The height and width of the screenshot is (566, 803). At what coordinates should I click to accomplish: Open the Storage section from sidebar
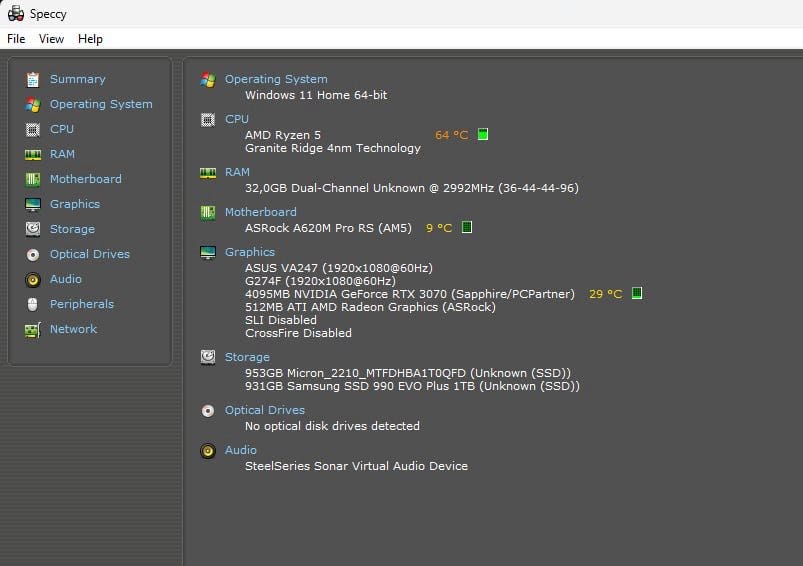click(72, 229)
